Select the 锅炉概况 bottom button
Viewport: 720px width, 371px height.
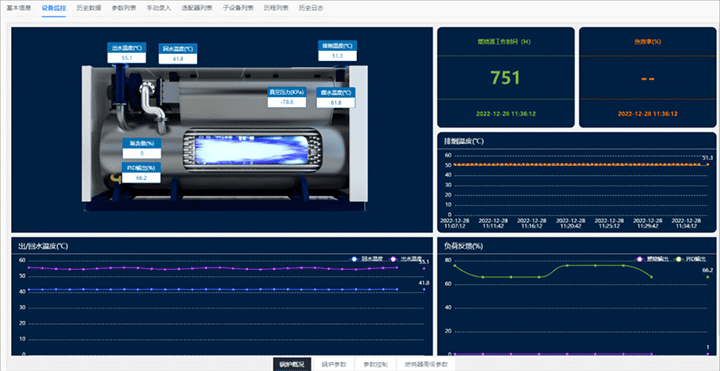pos(292,365)
